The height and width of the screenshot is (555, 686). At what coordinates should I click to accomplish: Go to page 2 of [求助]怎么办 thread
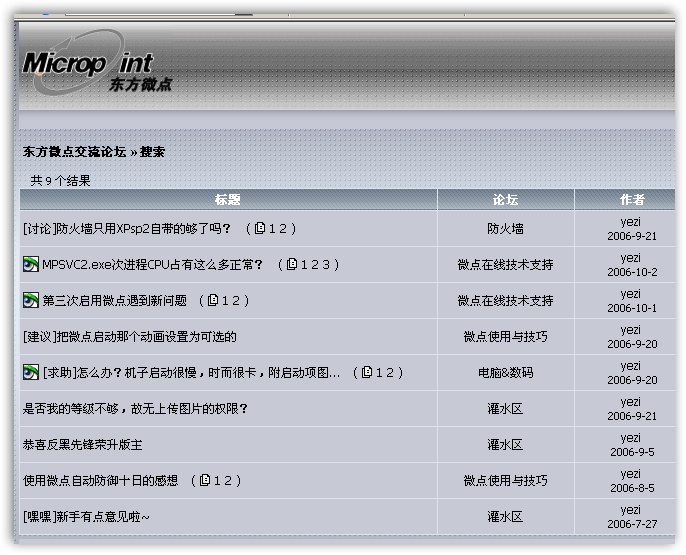[390, 373]
